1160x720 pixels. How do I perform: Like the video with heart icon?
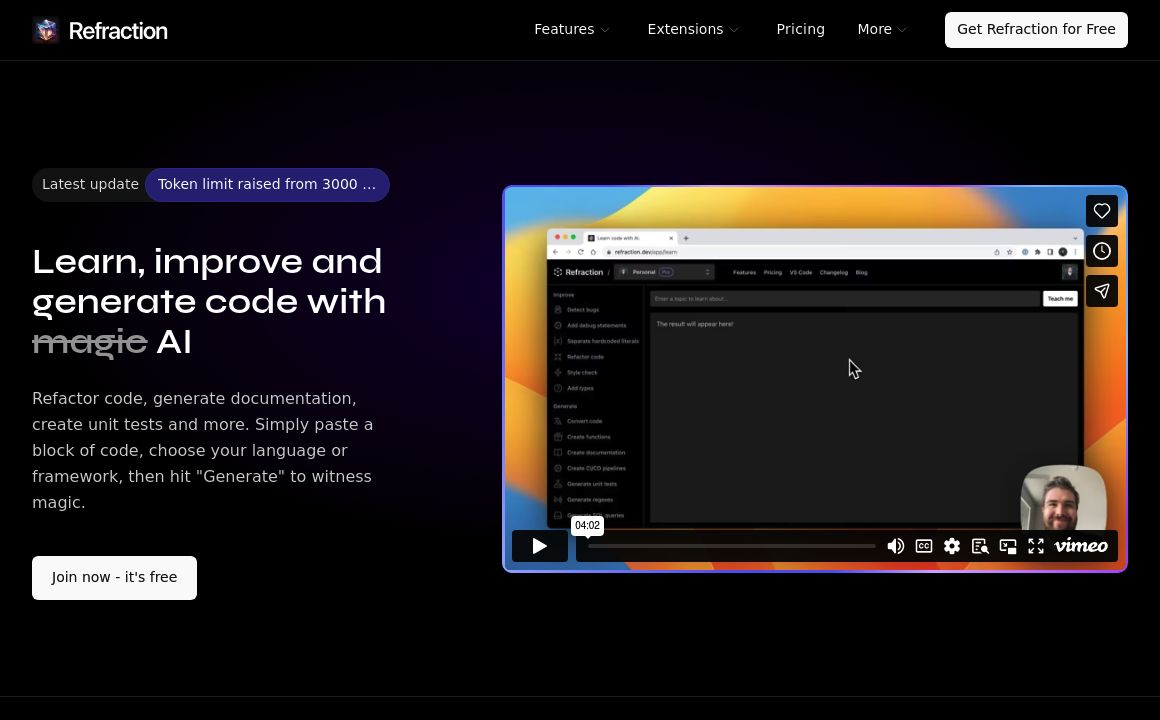click(x=1101, y=211)
